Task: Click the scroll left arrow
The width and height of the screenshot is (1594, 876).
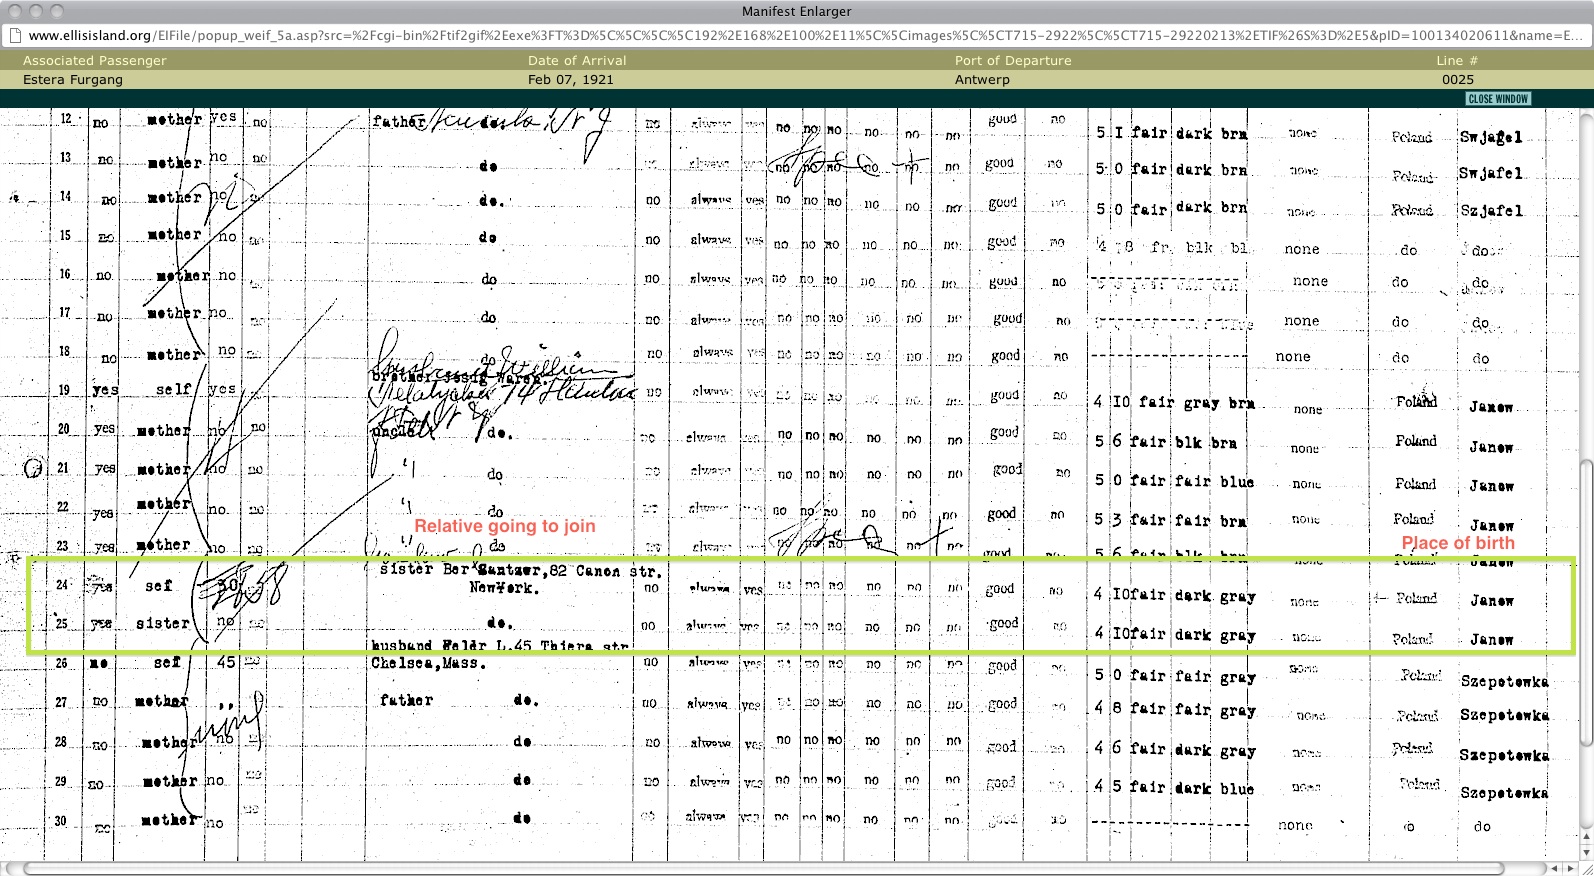Action: tap(1553, 868)
